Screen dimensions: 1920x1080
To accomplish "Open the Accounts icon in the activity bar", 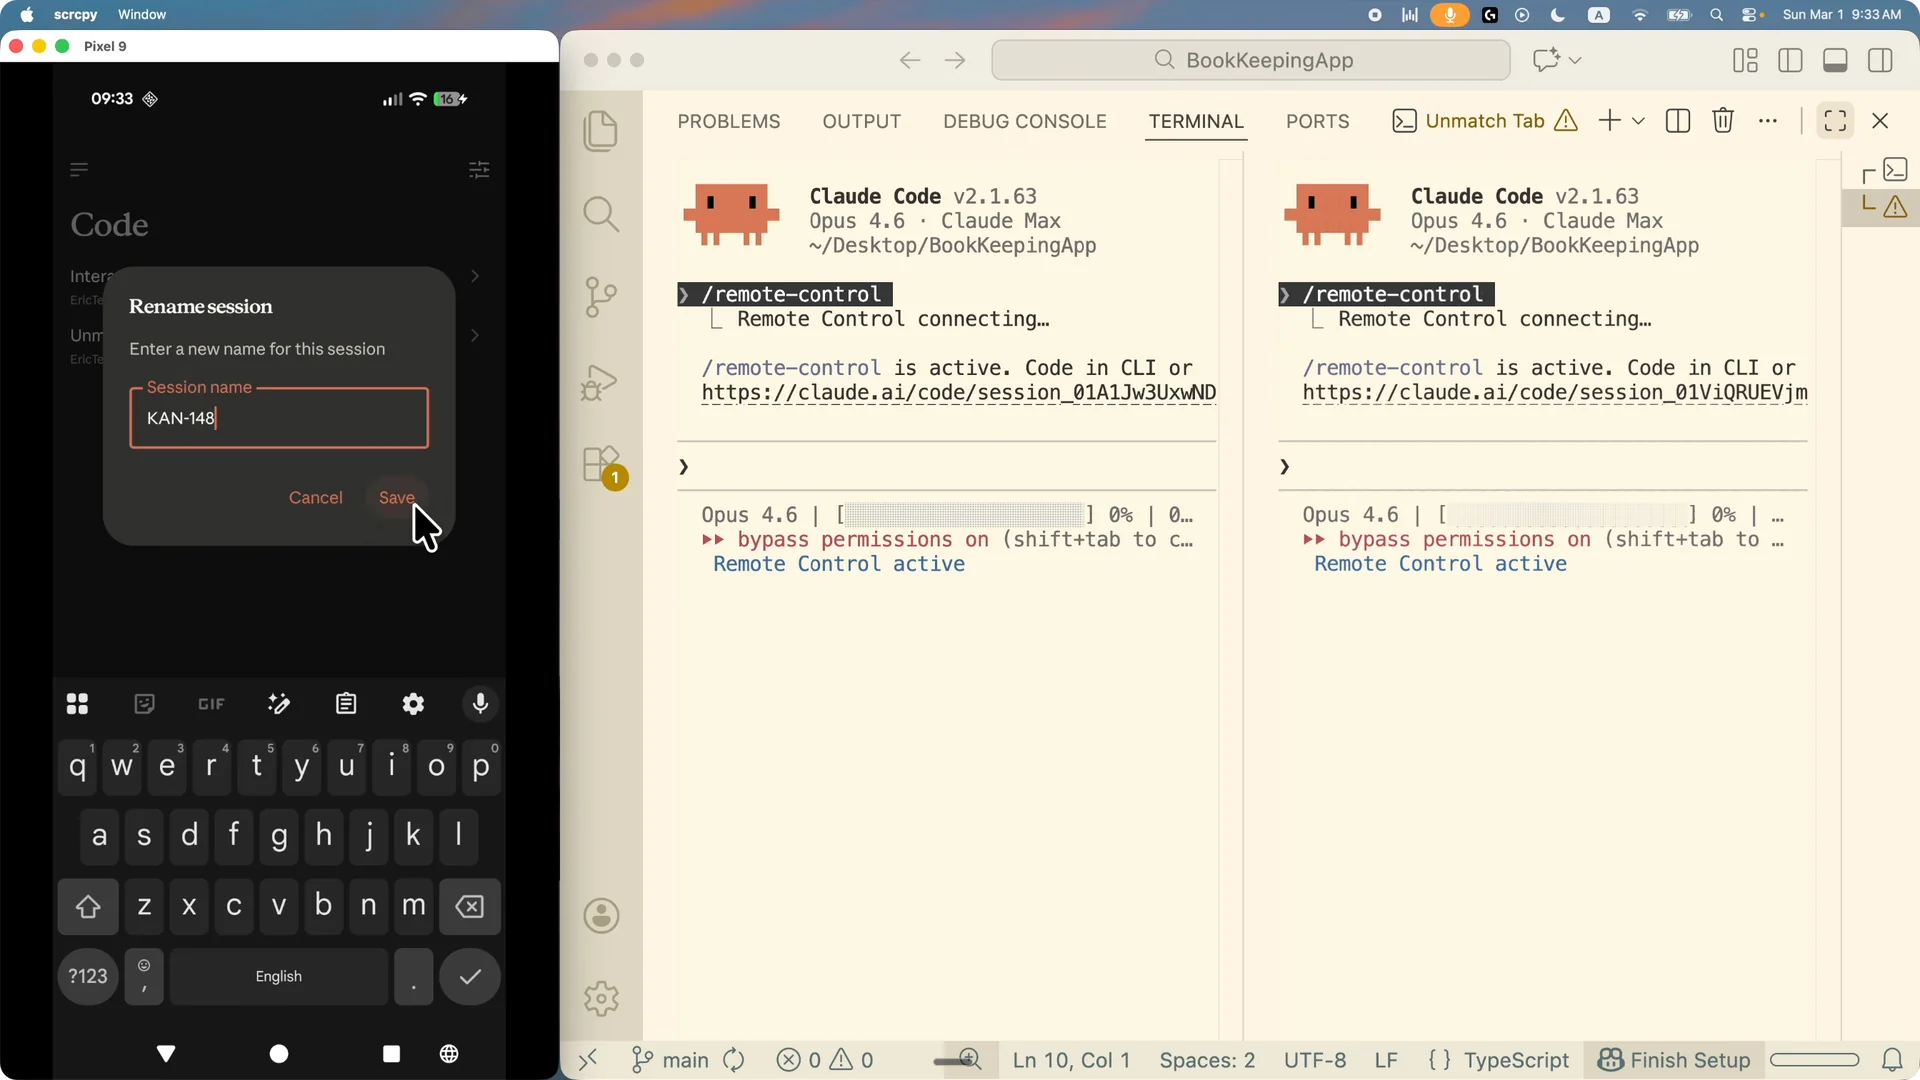I will [601, 915].
